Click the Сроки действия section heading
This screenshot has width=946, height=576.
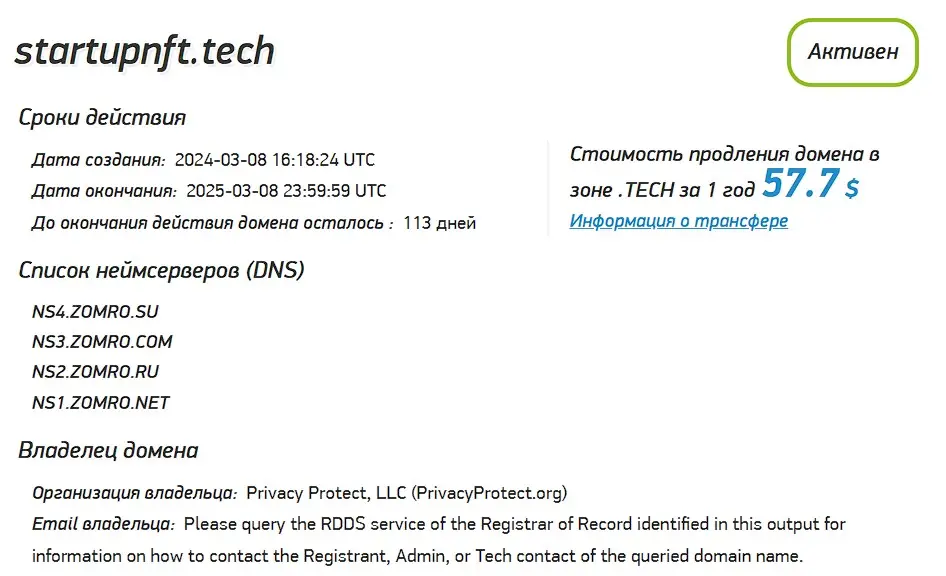(x=102, y=117)
